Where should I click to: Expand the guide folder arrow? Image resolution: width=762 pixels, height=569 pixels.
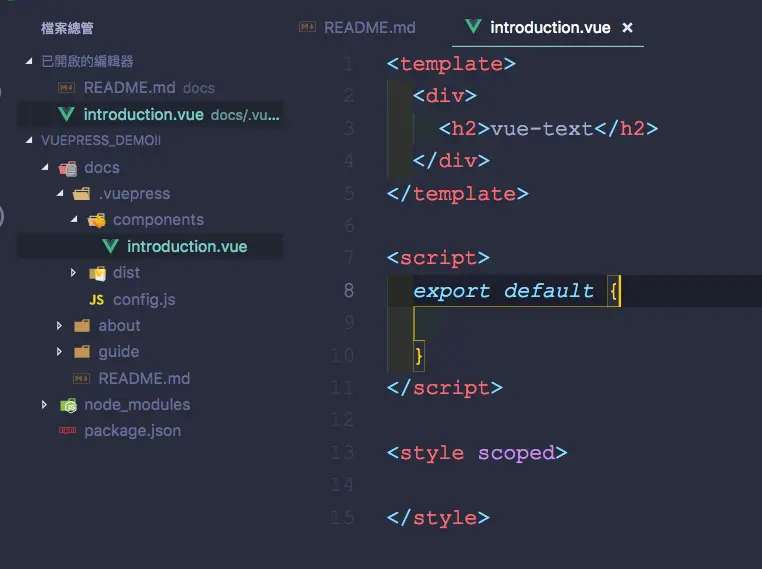(x=59, y=351)
